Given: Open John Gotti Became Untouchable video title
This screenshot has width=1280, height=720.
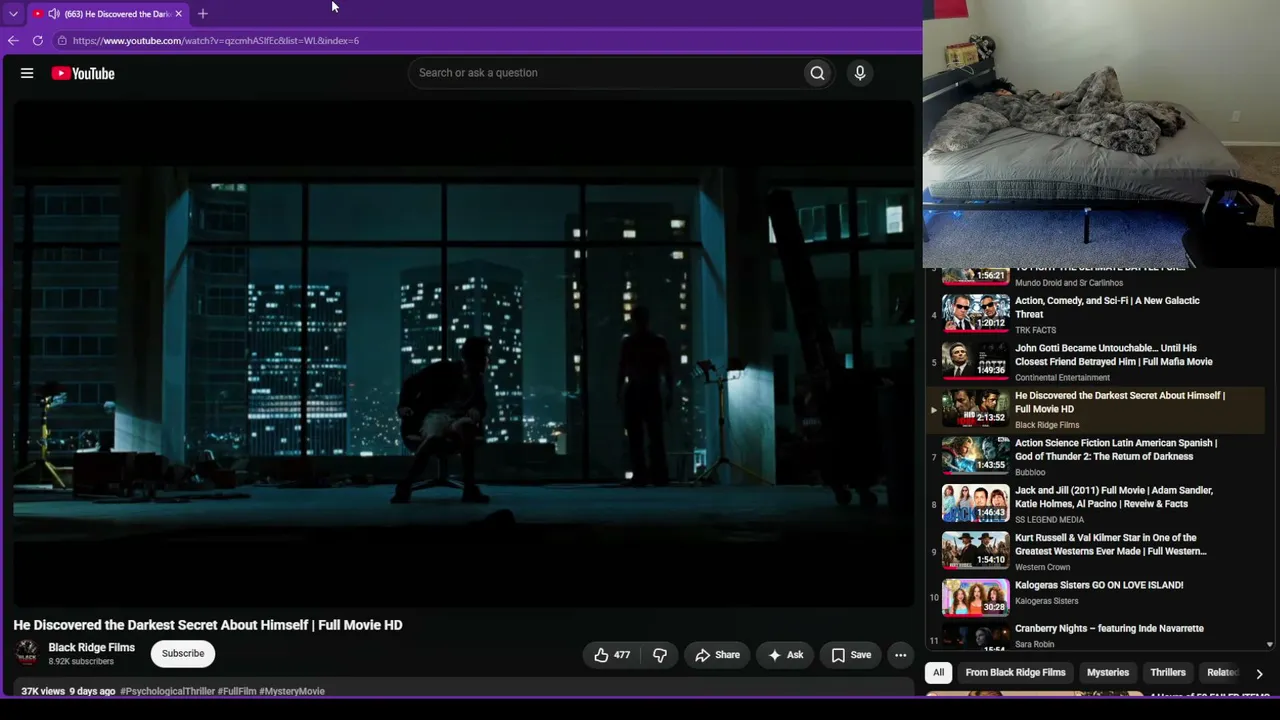Looking at the screenshot, I should pos(1113,355).
